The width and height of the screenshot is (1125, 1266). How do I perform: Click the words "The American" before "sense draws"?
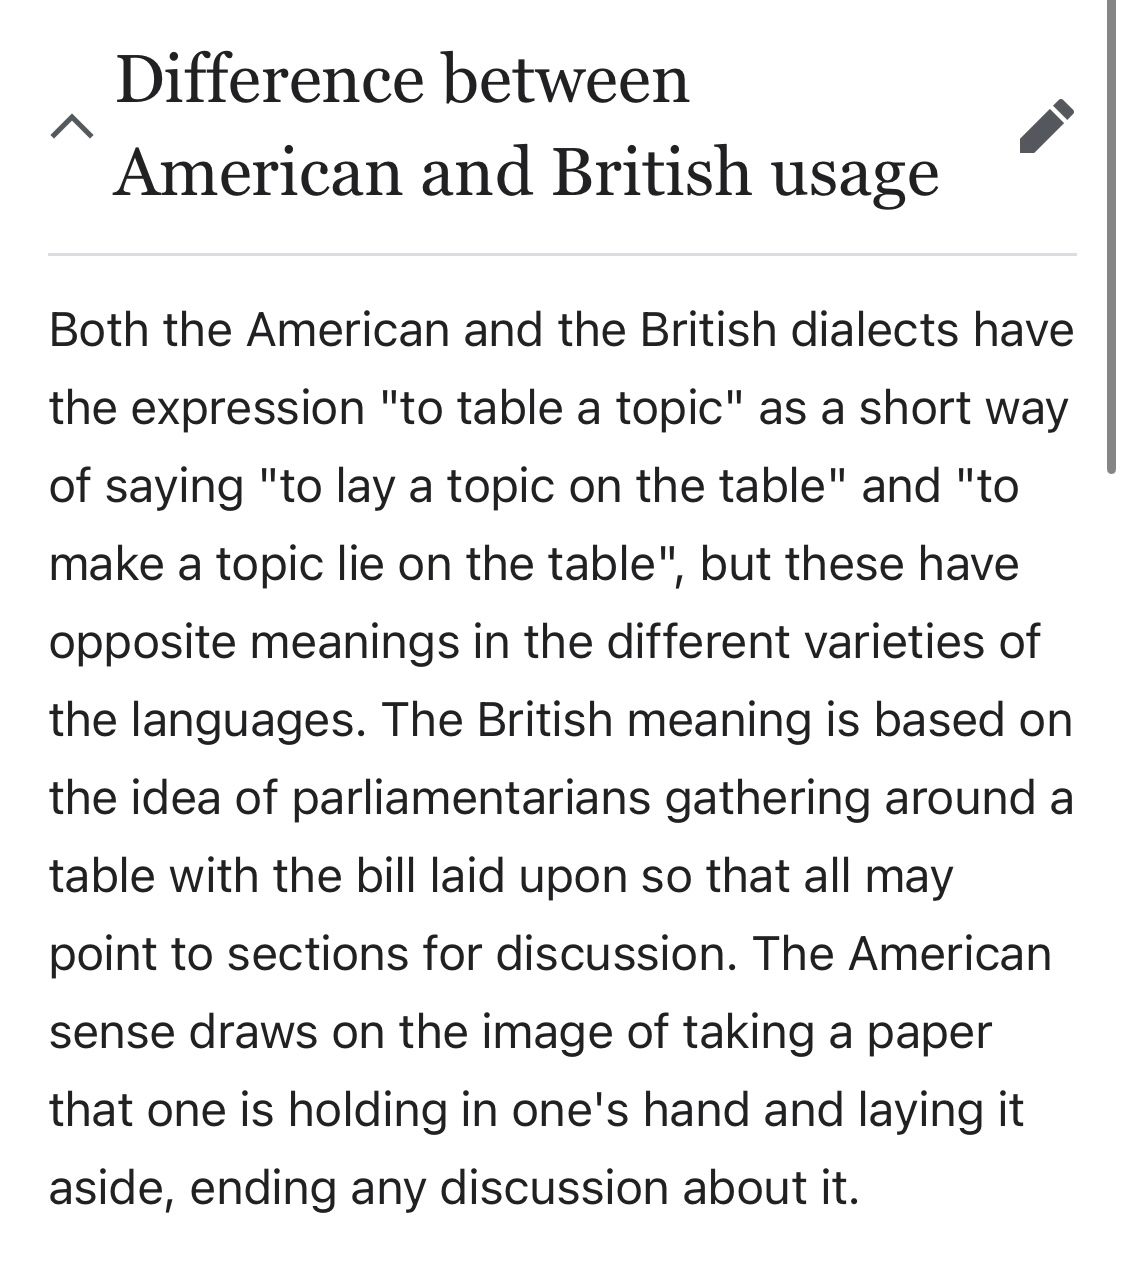coord(902,954)
